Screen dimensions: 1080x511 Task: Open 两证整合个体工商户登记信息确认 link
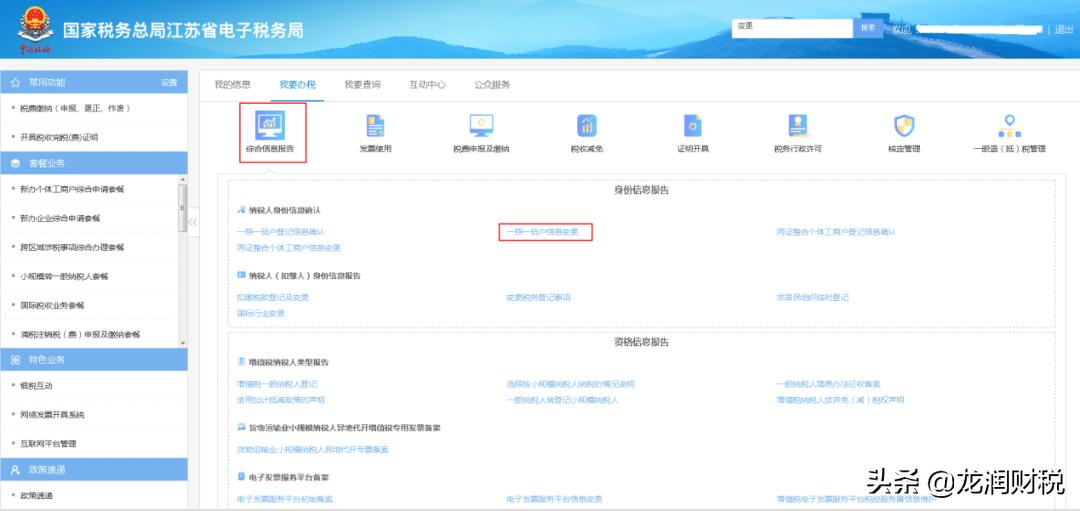click(836, 232)
